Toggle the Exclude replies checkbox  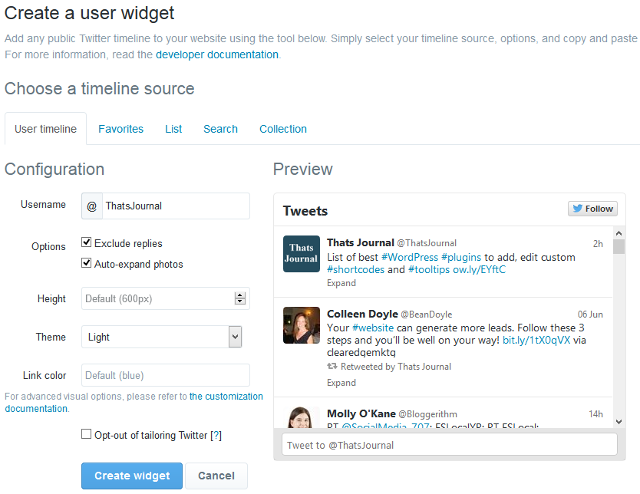tap(87, 243)
